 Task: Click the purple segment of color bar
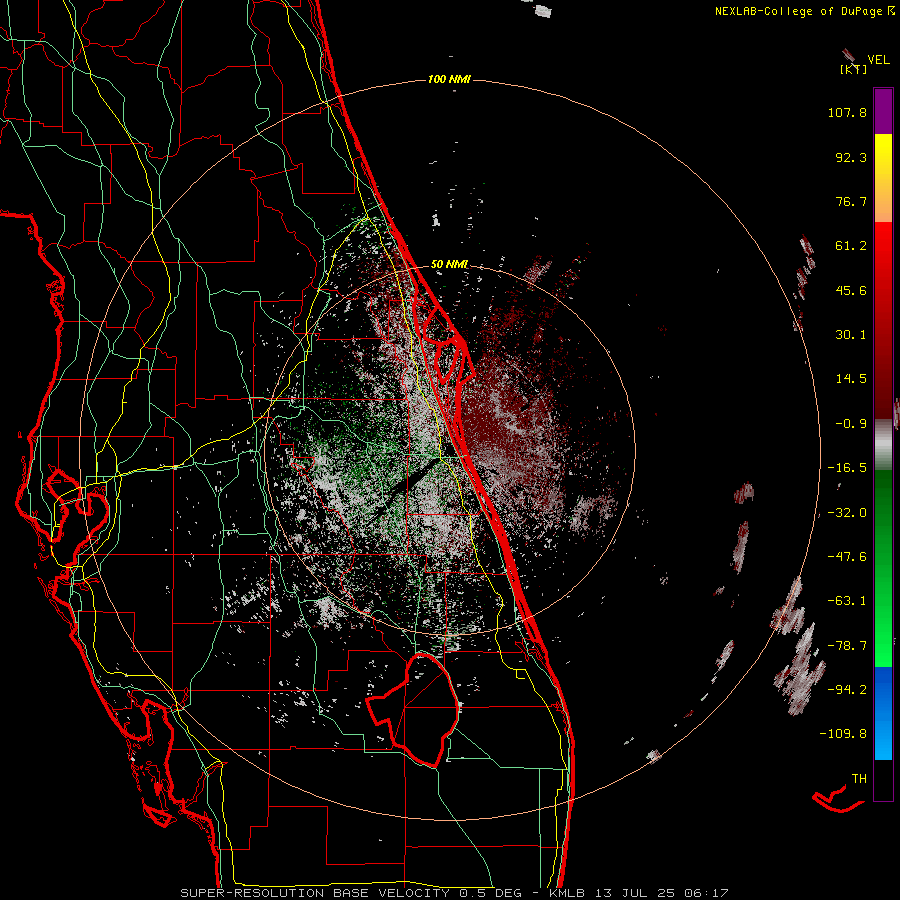883,111
